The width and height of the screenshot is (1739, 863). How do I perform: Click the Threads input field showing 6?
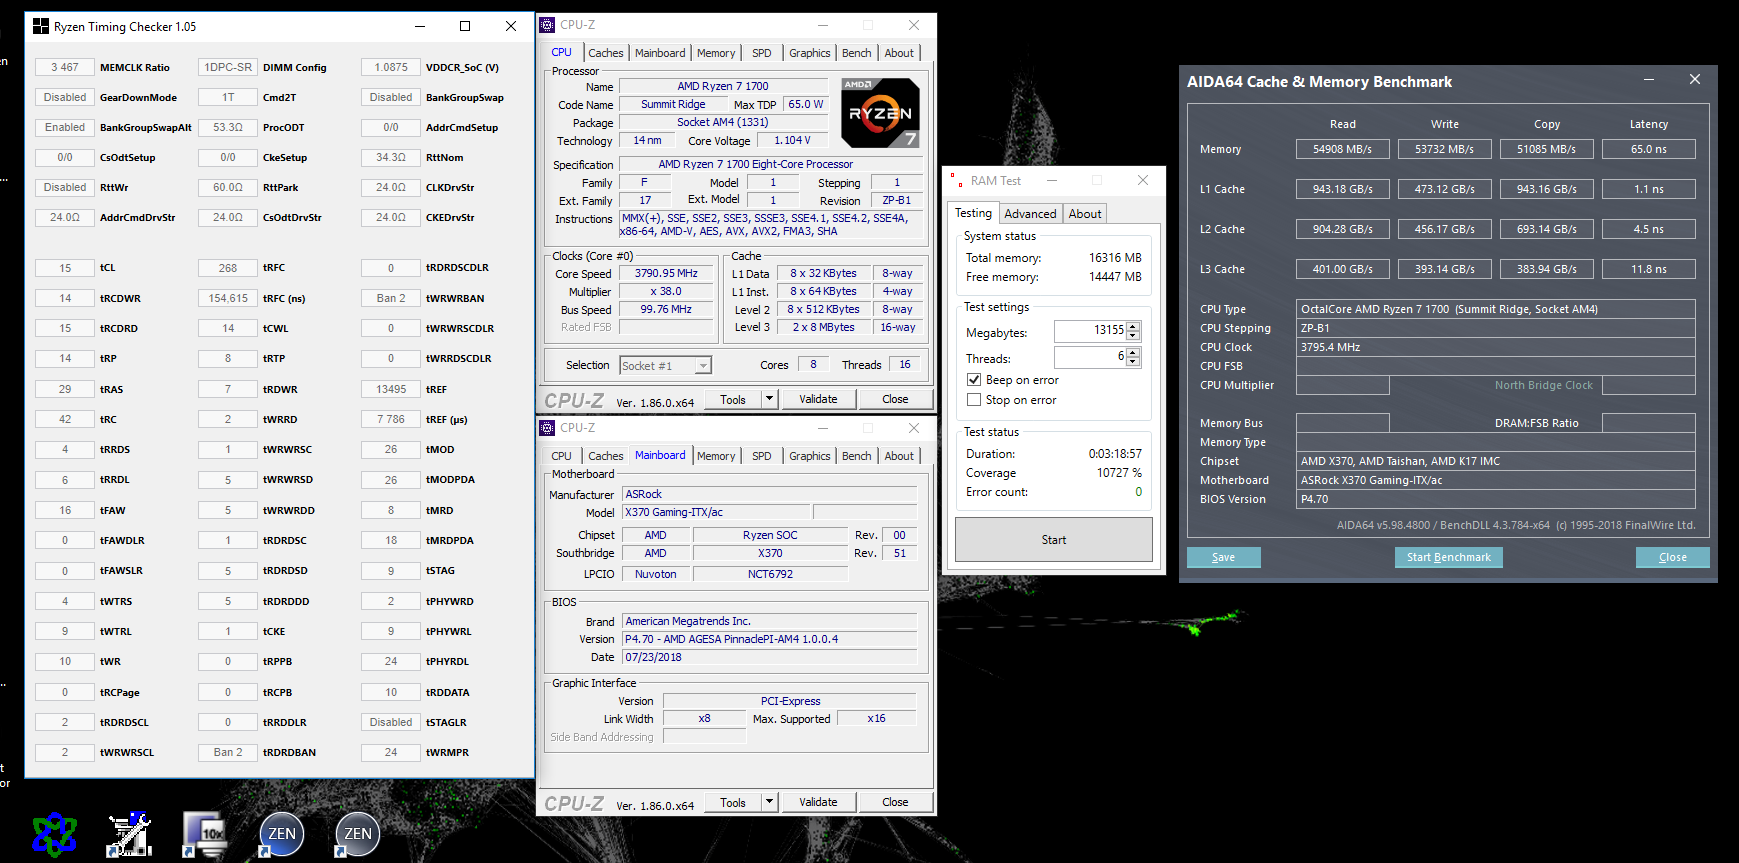(x=1090, y=357)
